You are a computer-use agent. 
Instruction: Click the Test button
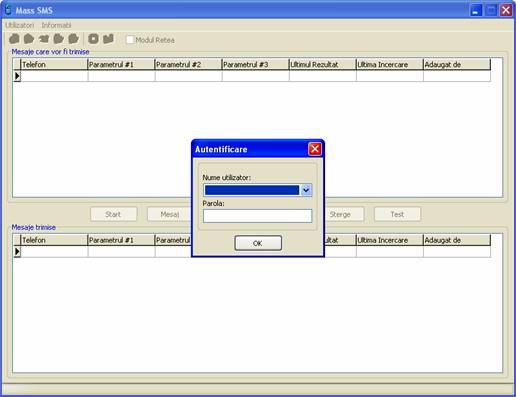tap(397, 214)
